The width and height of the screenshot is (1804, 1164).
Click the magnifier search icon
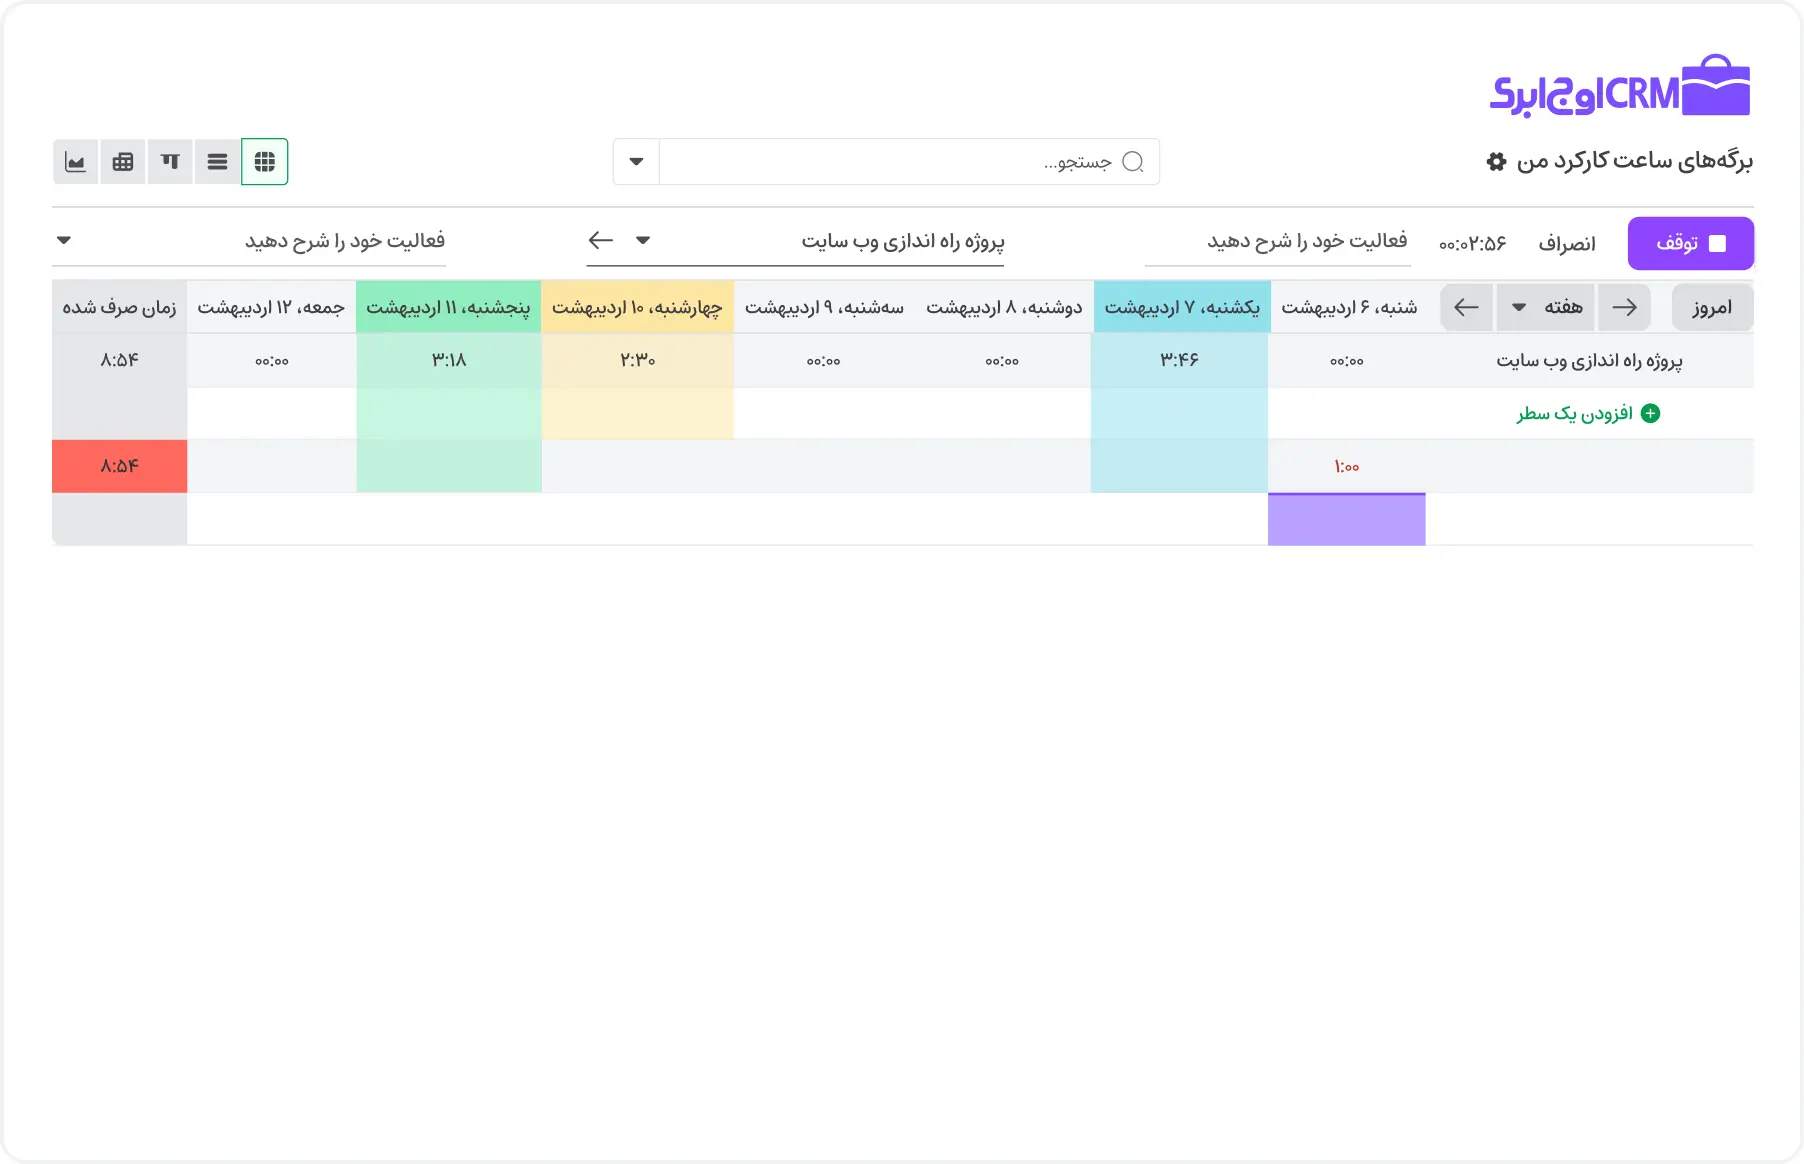click(x=1133, y=162)
